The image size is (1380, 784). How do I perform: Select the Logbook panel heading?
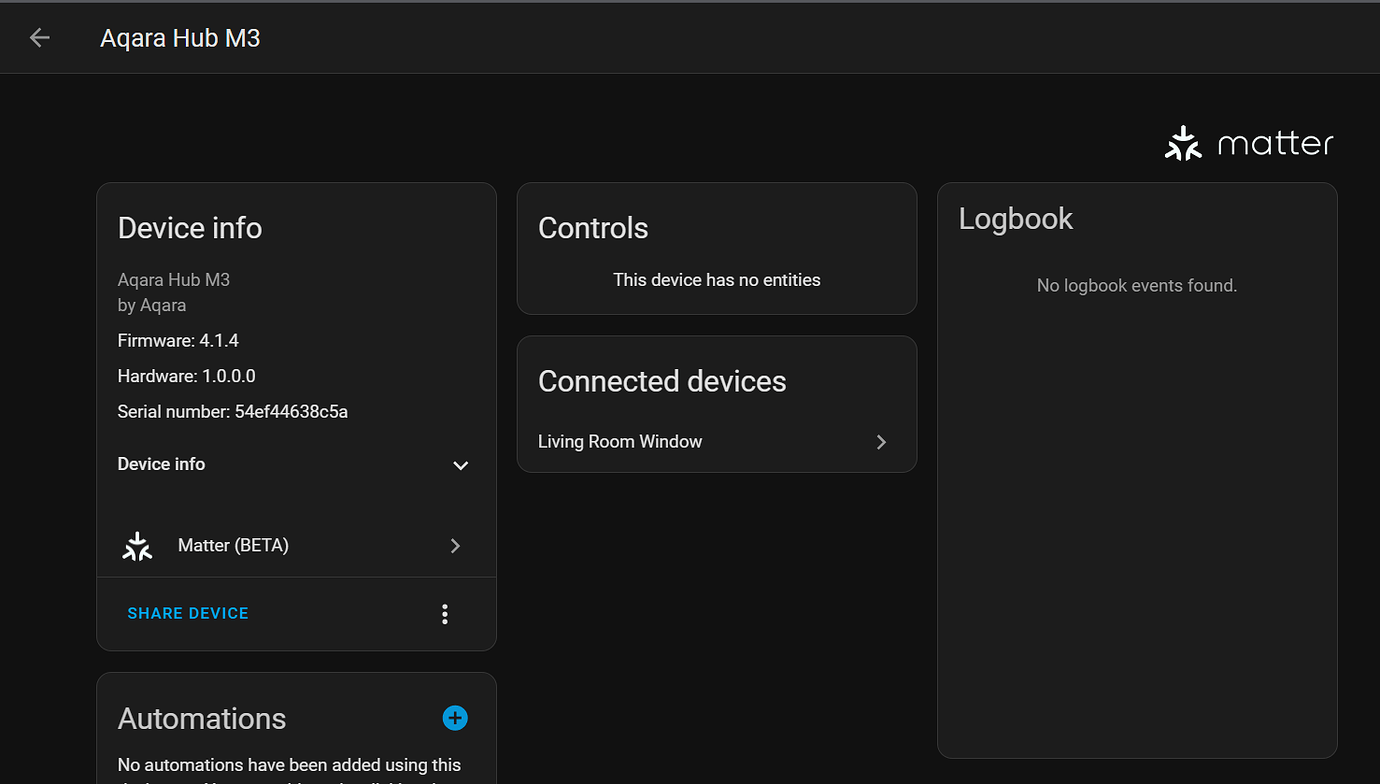click(1015, 218)
